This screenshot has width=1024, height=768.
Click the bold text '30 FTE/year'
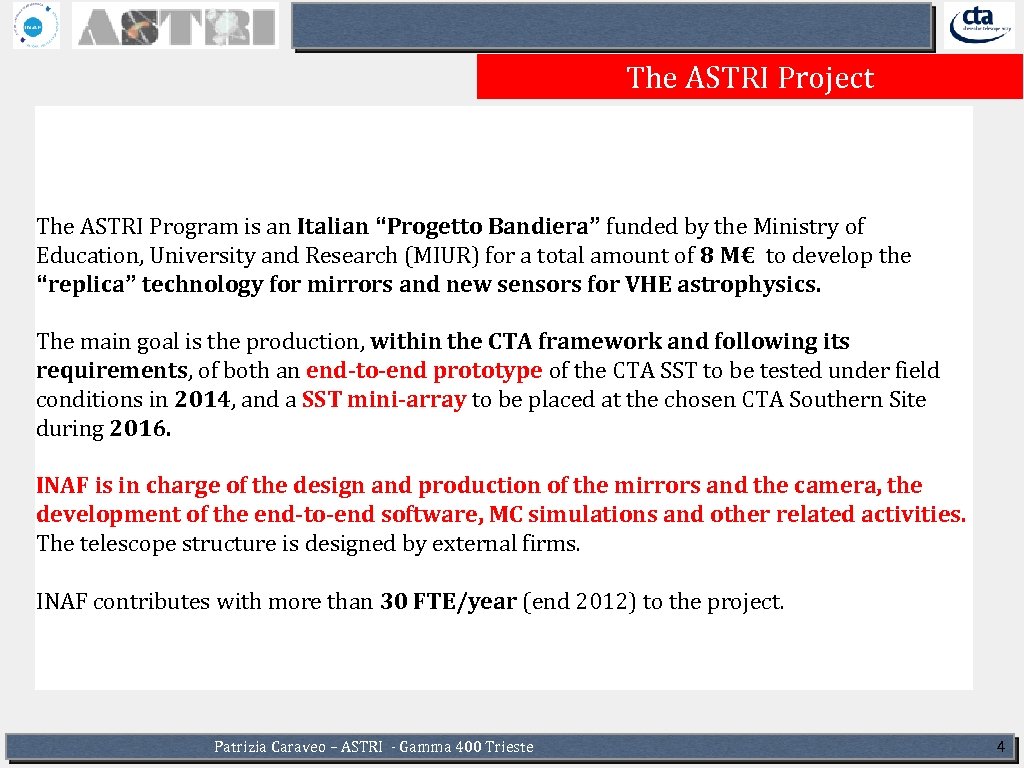[449, 601]
